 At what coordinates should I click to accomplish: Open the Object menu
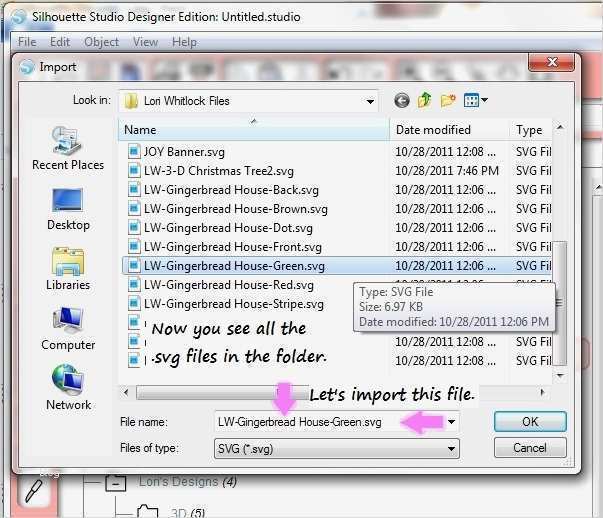pyautogui.click(x=101, y=42)
